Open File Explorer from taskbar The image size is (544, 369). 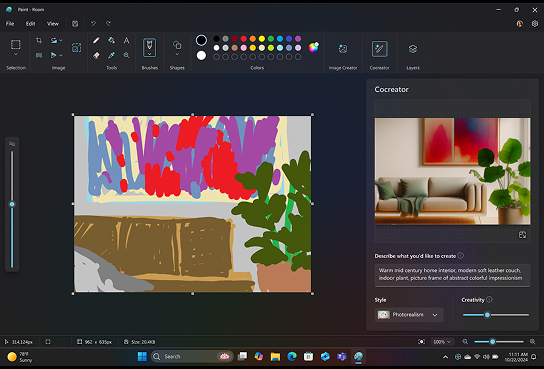[x=275, y=356]
